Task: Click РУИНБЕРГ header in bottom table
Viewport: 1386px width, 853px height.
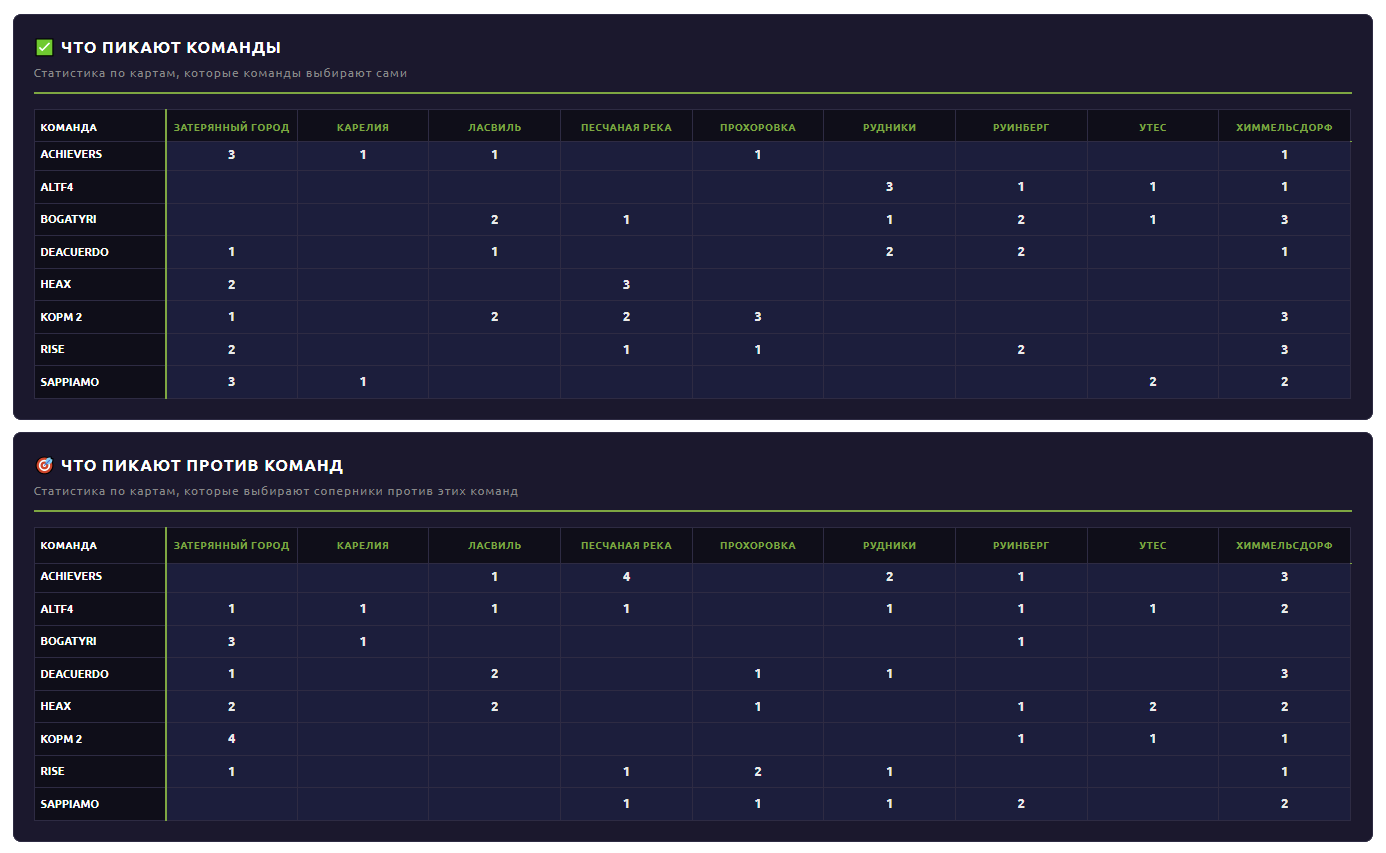Action: click(1021, 545)
